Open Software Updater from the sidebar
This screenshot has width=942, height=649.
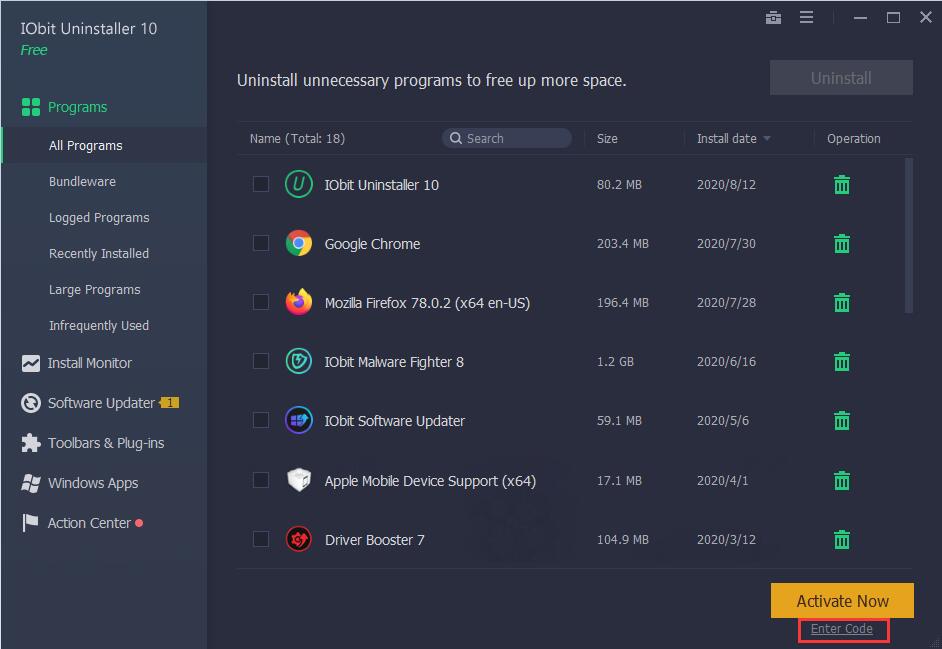pyautogui.click(x=95, y=402)
